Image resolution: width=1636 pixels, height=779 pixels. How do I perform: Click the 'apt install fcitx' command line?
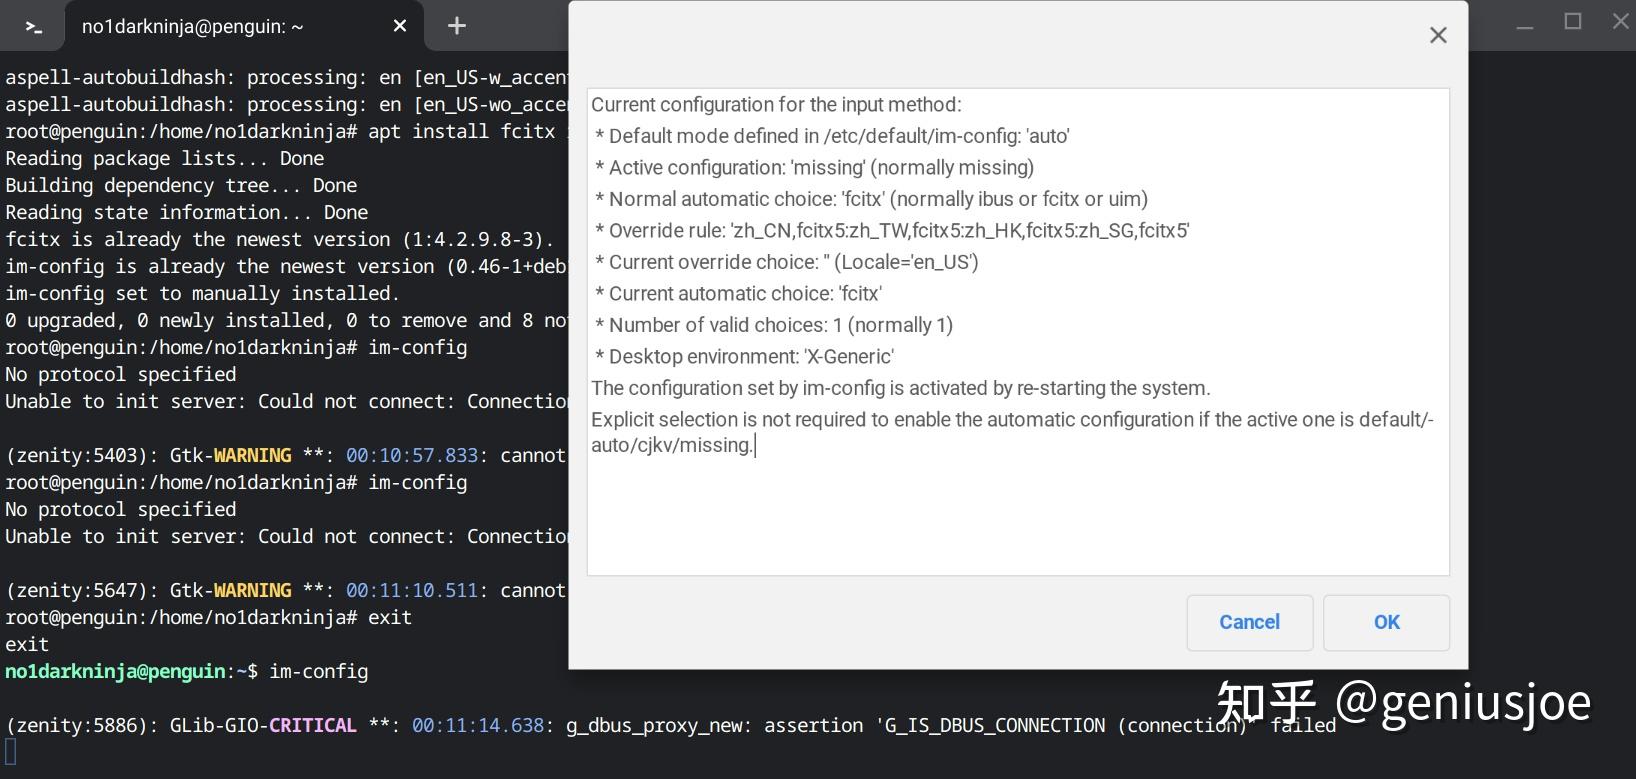461,132
